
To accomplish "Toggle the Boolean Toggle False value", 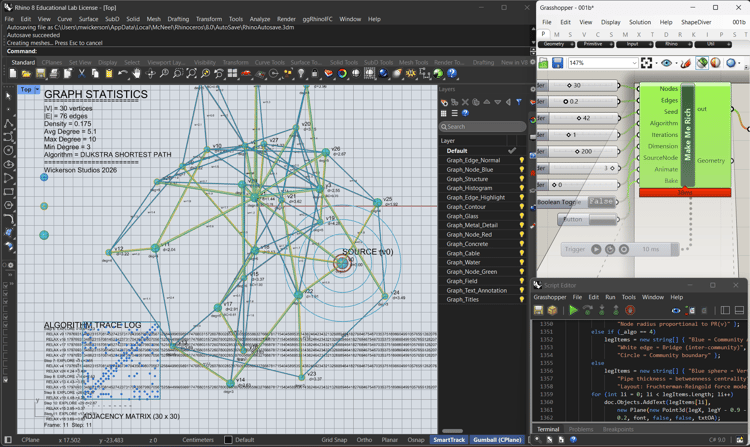I will pyautogui.click(x=600, y=202).
